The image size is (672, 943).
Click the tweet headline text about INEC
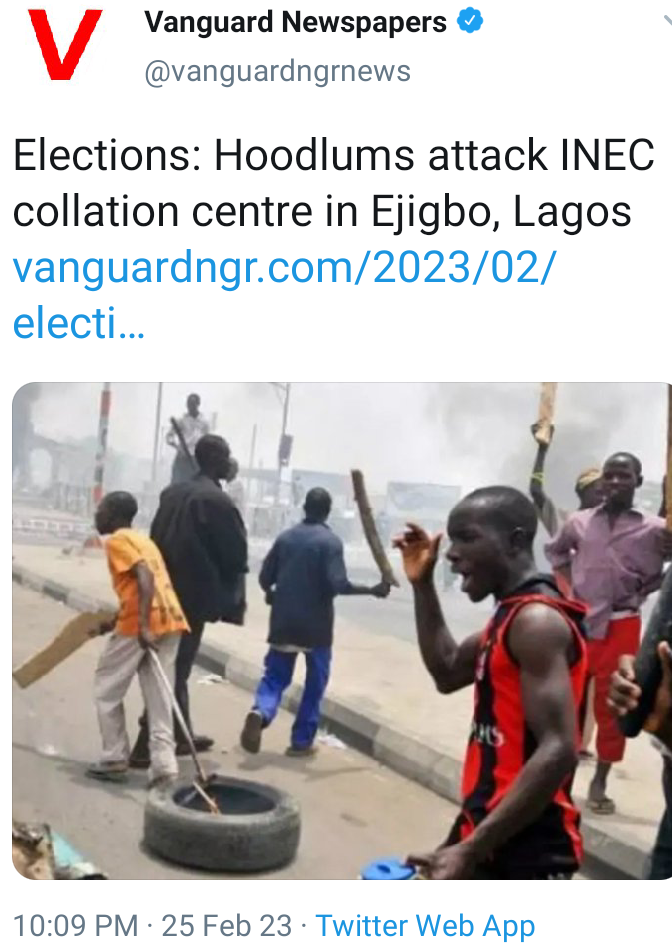333,183
